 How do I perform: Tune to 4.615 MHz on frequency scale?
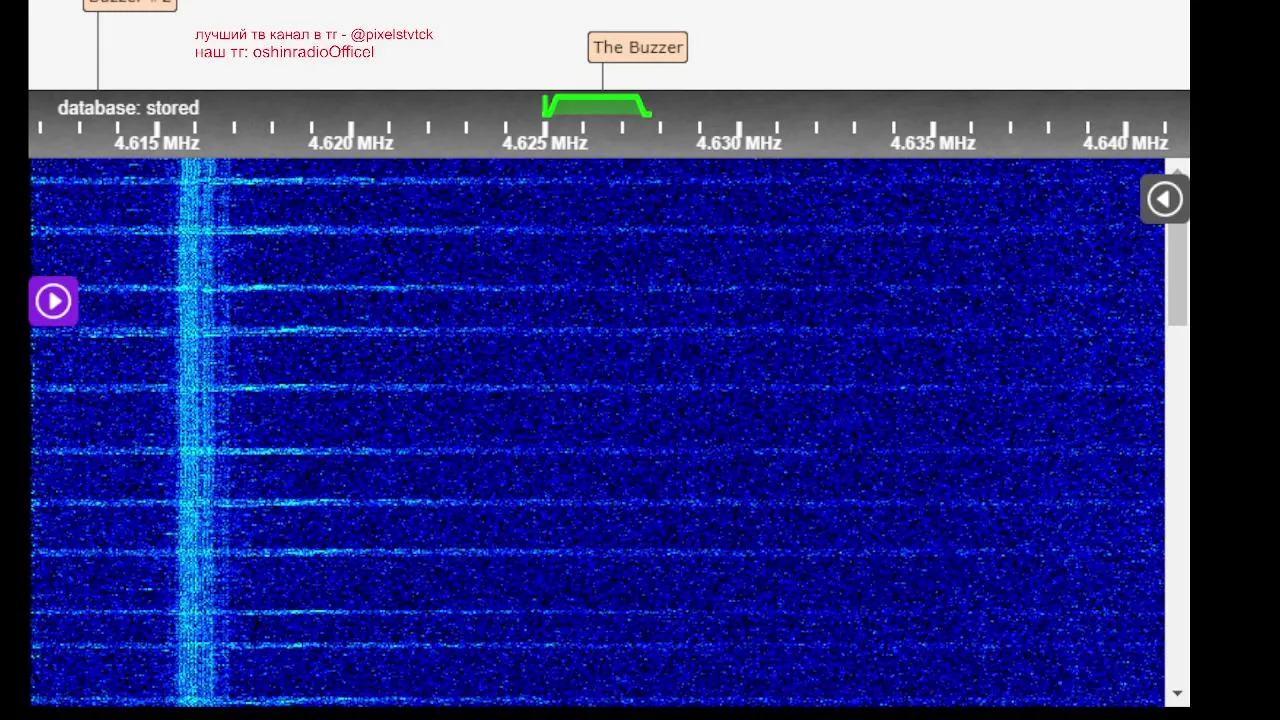pyautogui.click(x=157, y=143)
